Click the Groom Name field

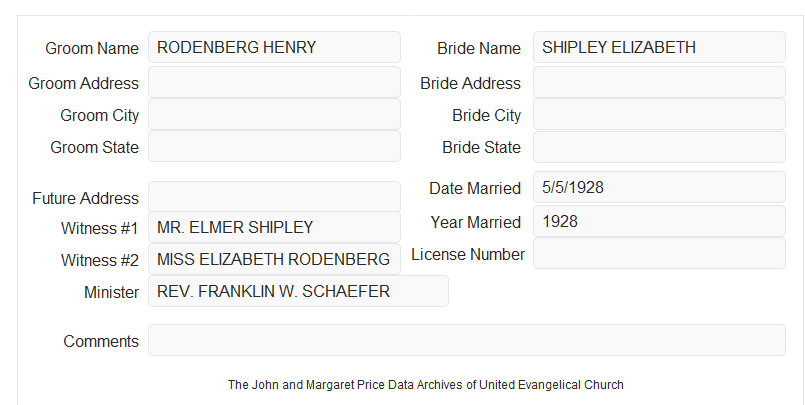(x=274, y=47)
